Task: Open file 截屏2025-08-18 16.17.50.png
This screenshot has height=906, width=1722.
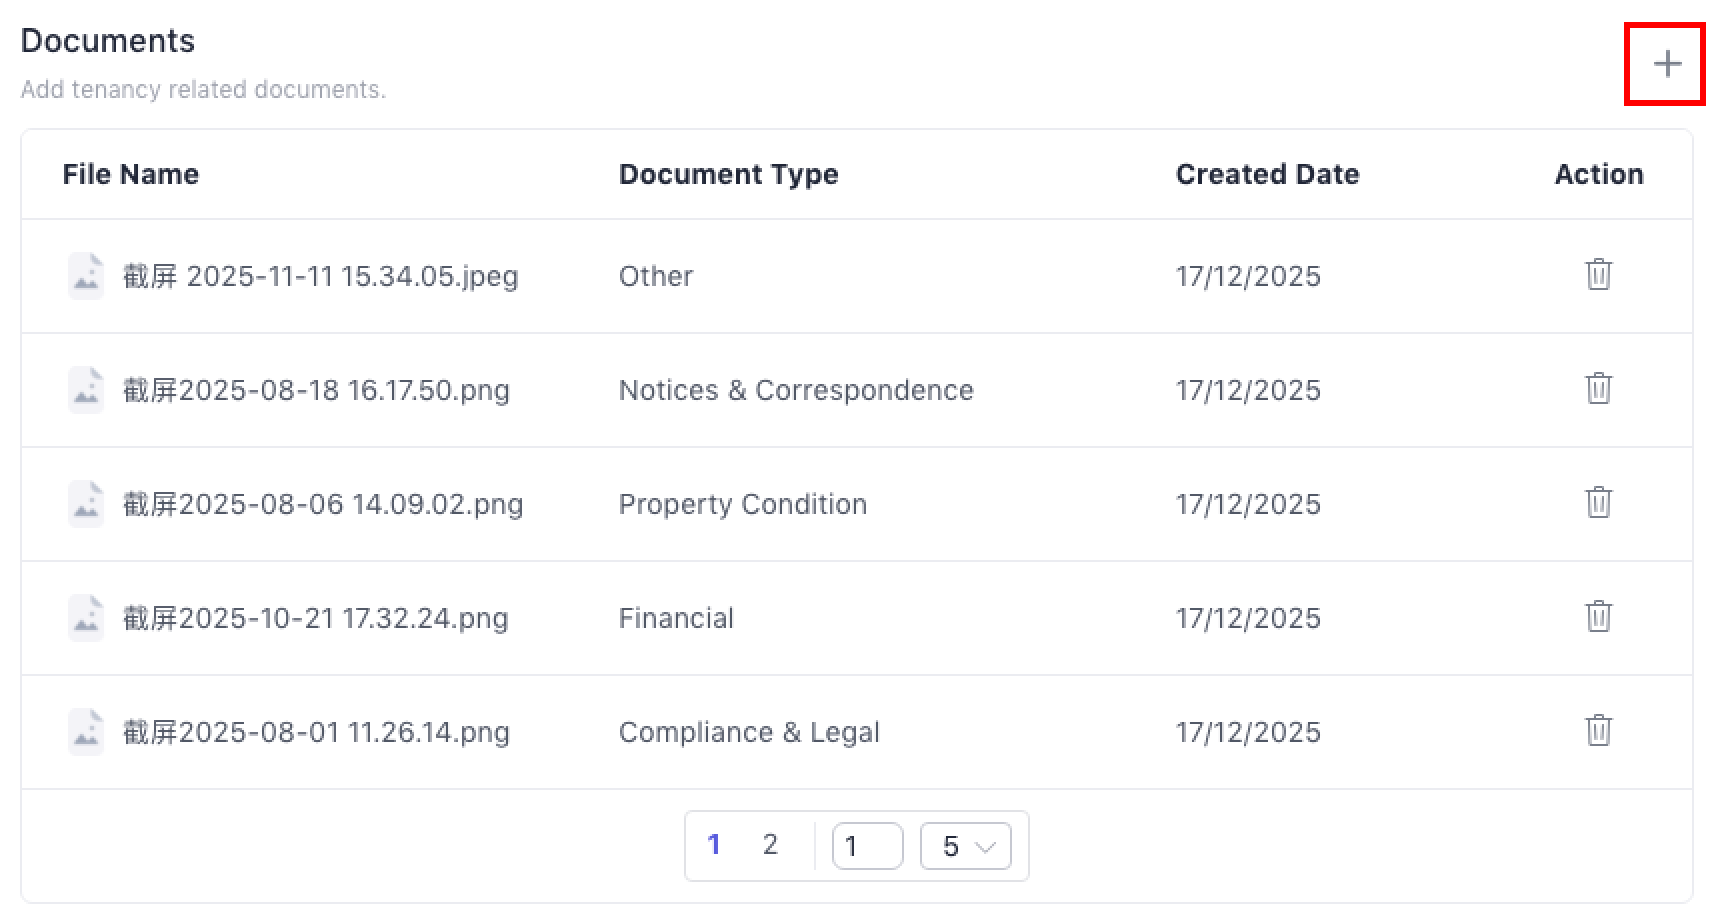Action: (x=316, y=390)
